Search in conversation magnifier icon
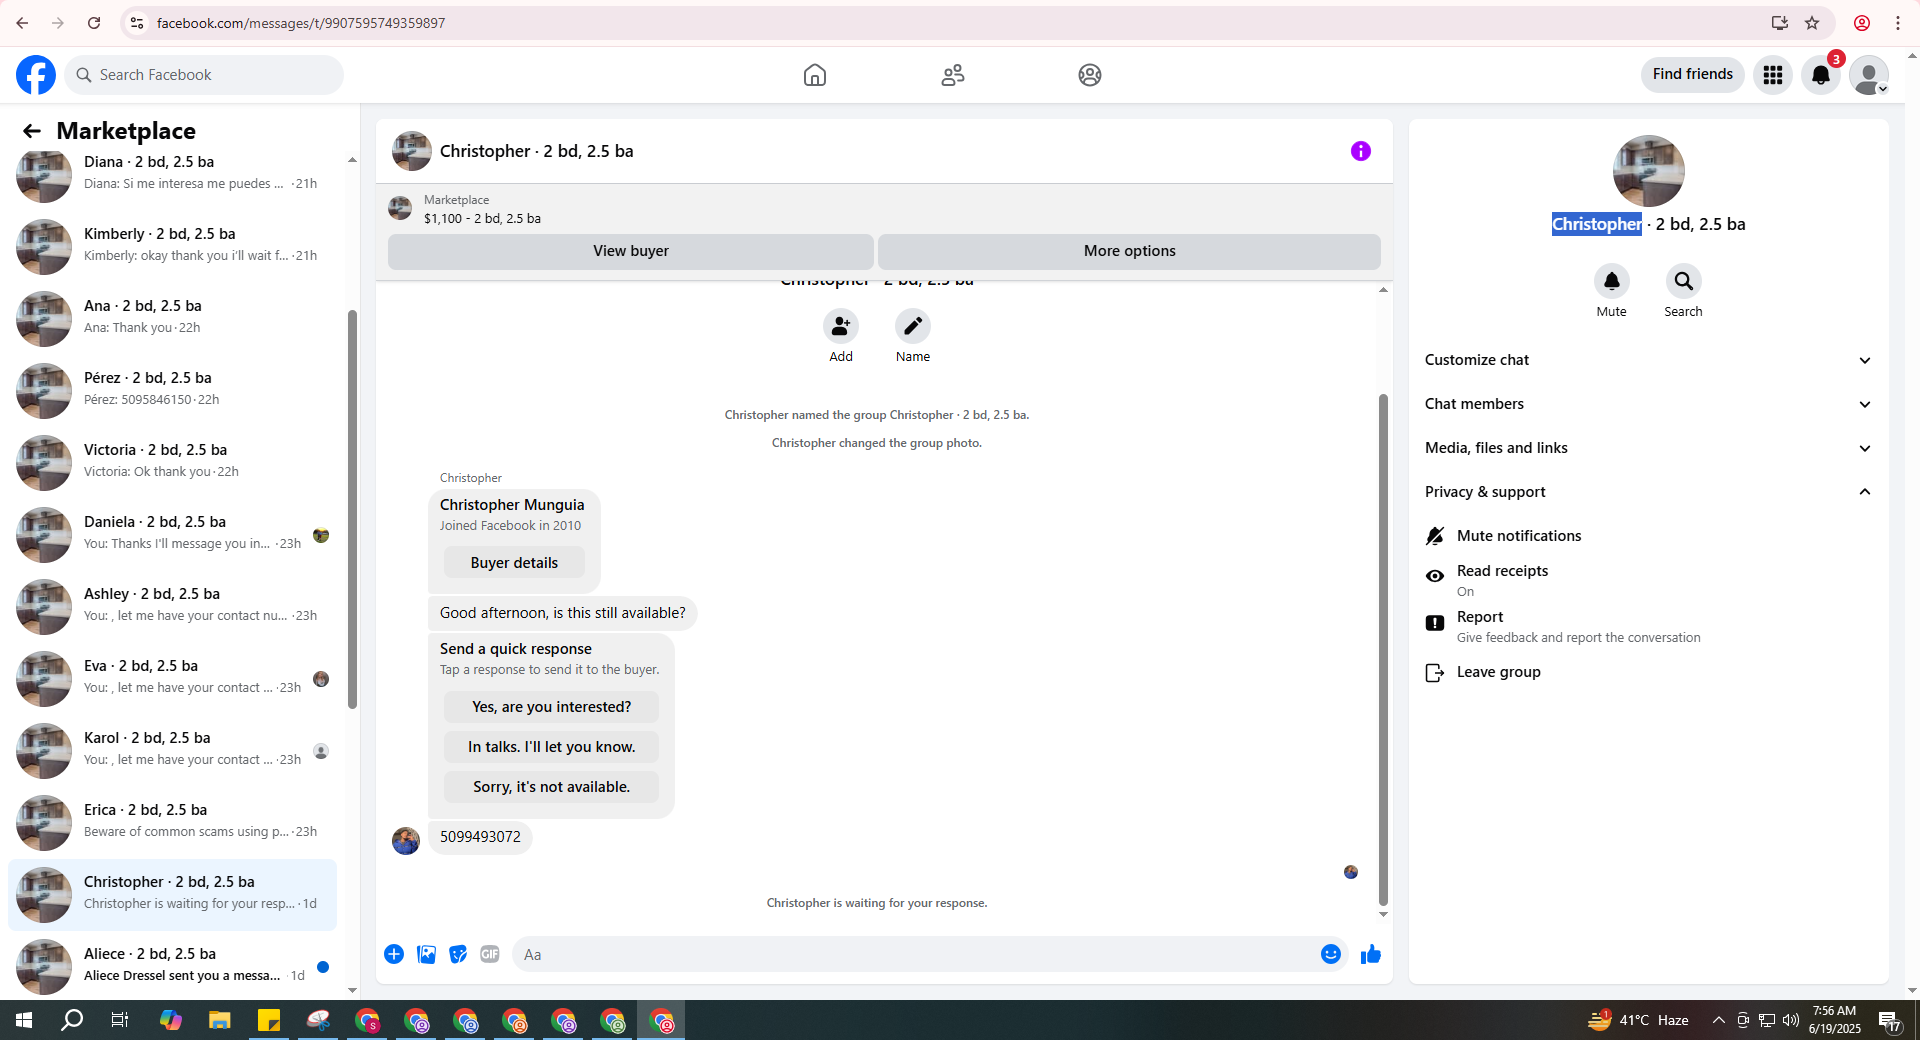Viewport: 1920px width, 1040px height. tap(1684, 281)
